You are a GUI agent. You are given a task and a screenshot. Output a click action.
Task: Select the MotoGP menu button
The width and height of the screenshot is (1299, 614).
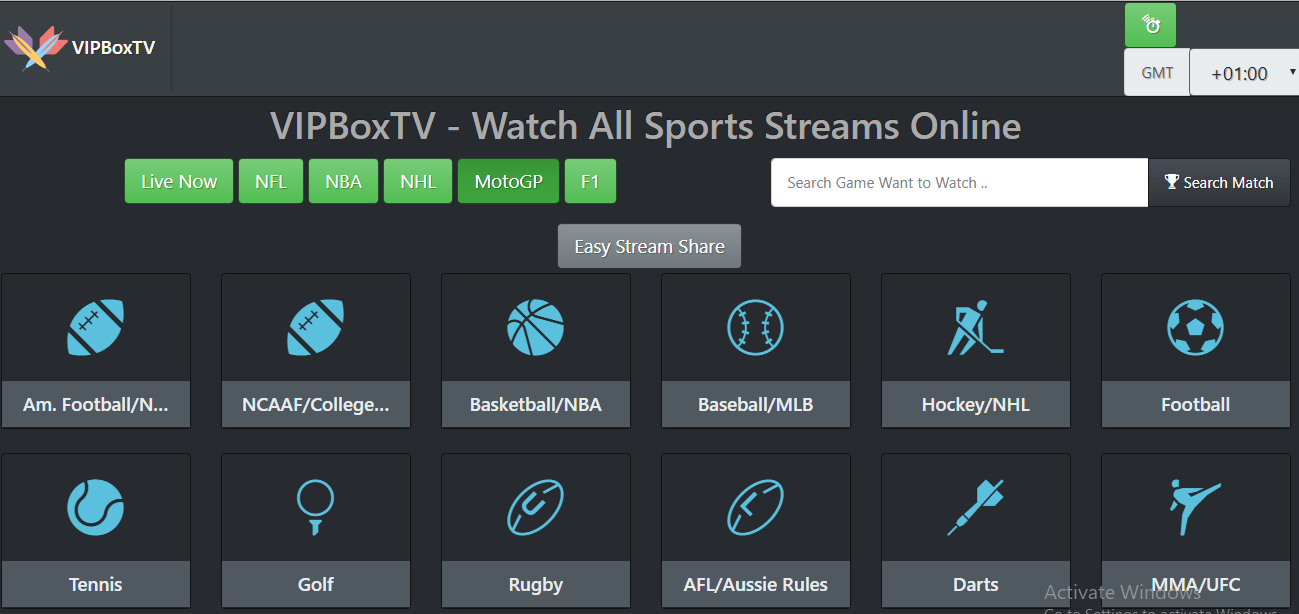509,181
